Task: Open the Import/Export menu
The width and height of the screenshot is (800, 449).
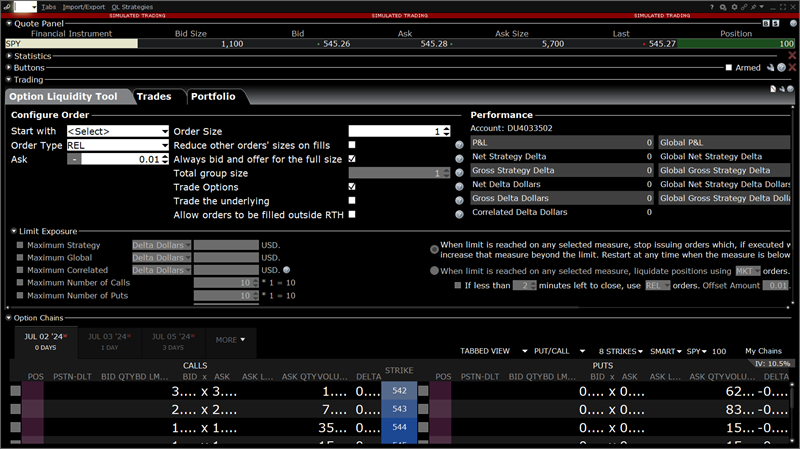Action: pos(84,7)
